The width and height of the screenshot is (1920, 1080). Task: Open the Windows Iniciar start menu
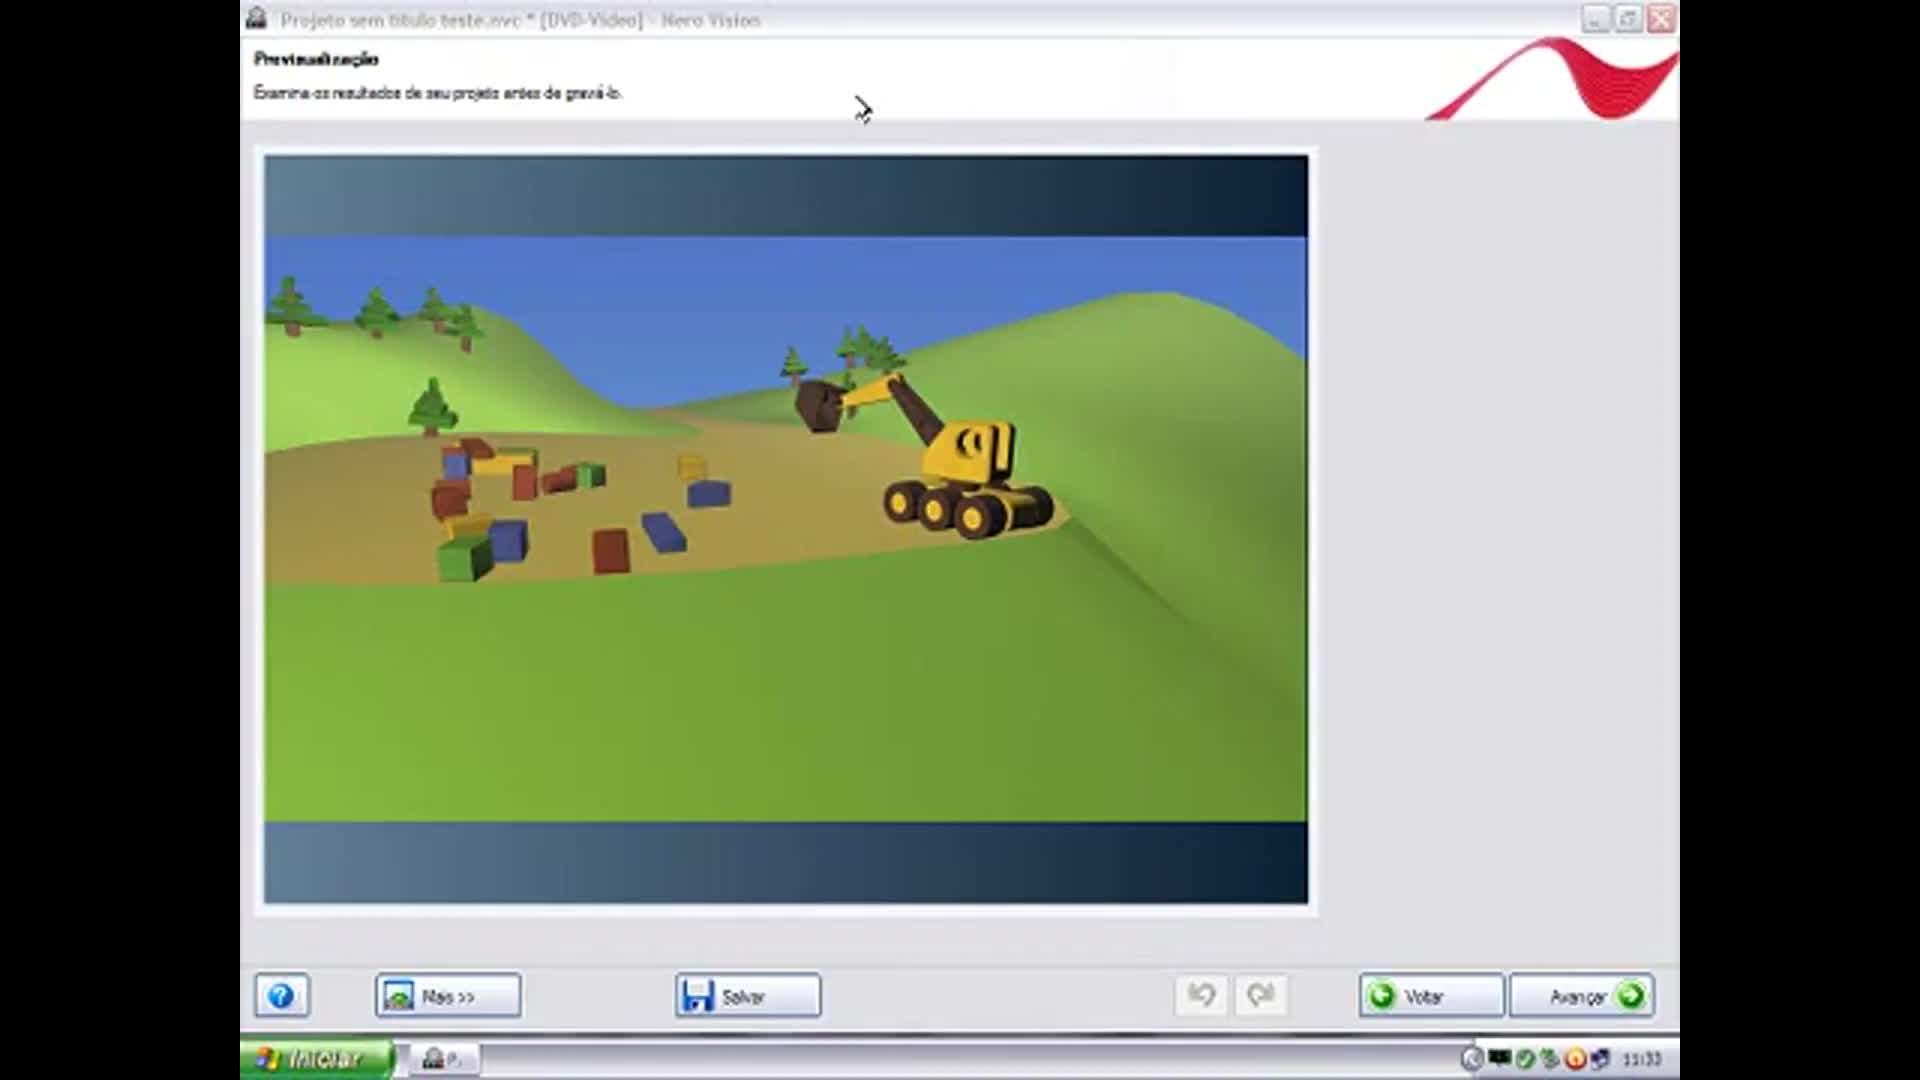(316, 1059)
